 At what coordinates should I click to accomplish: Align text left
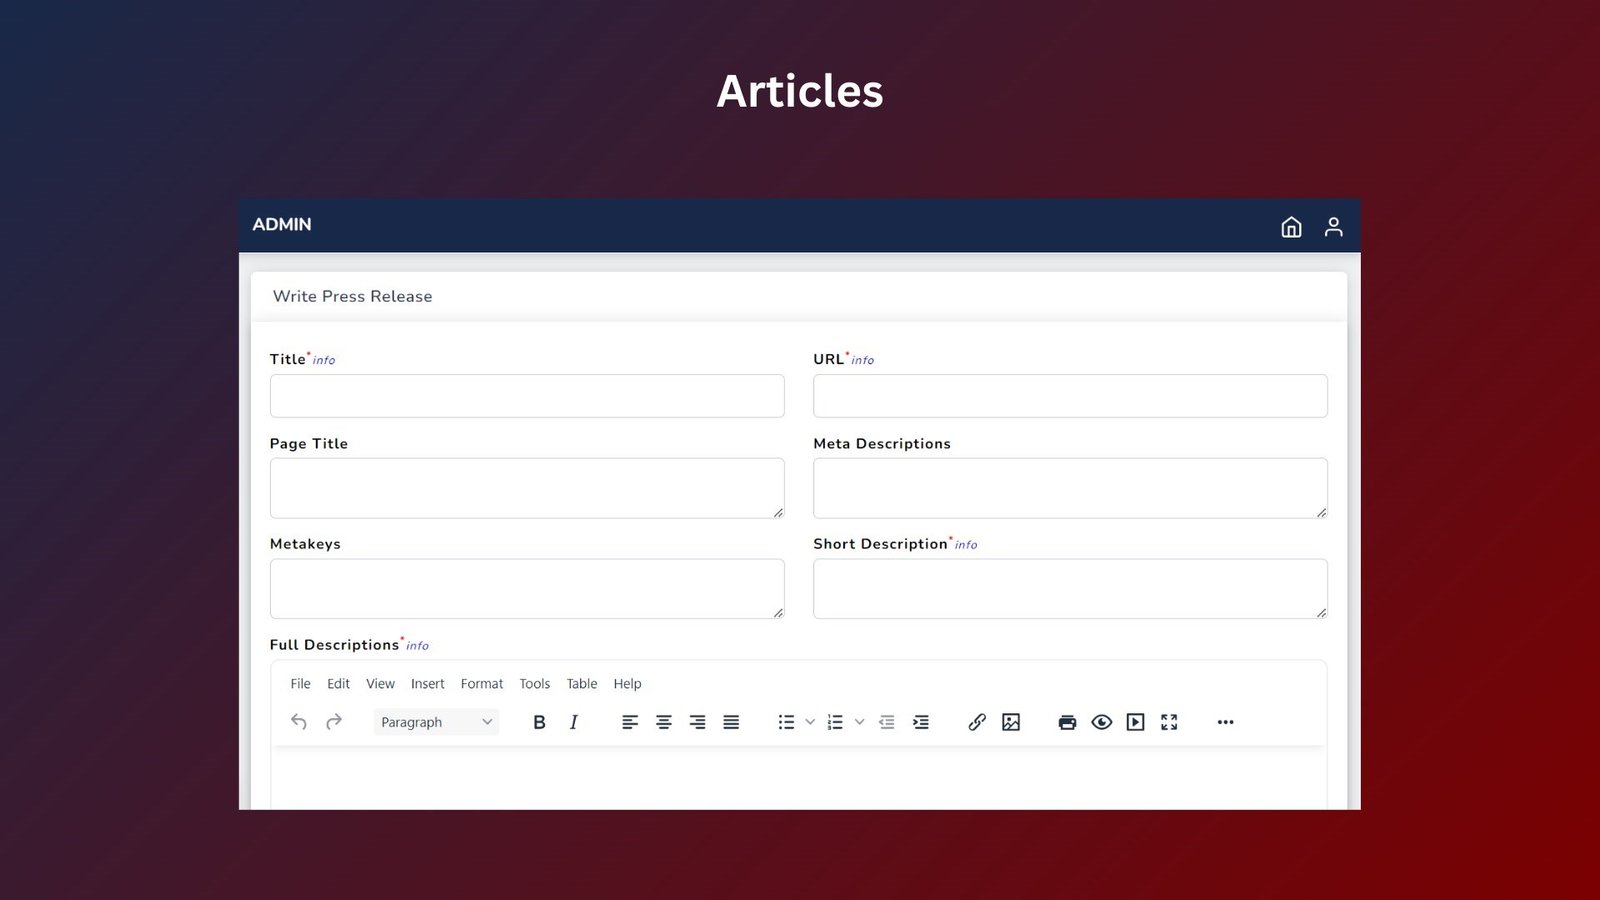[630, 722]
